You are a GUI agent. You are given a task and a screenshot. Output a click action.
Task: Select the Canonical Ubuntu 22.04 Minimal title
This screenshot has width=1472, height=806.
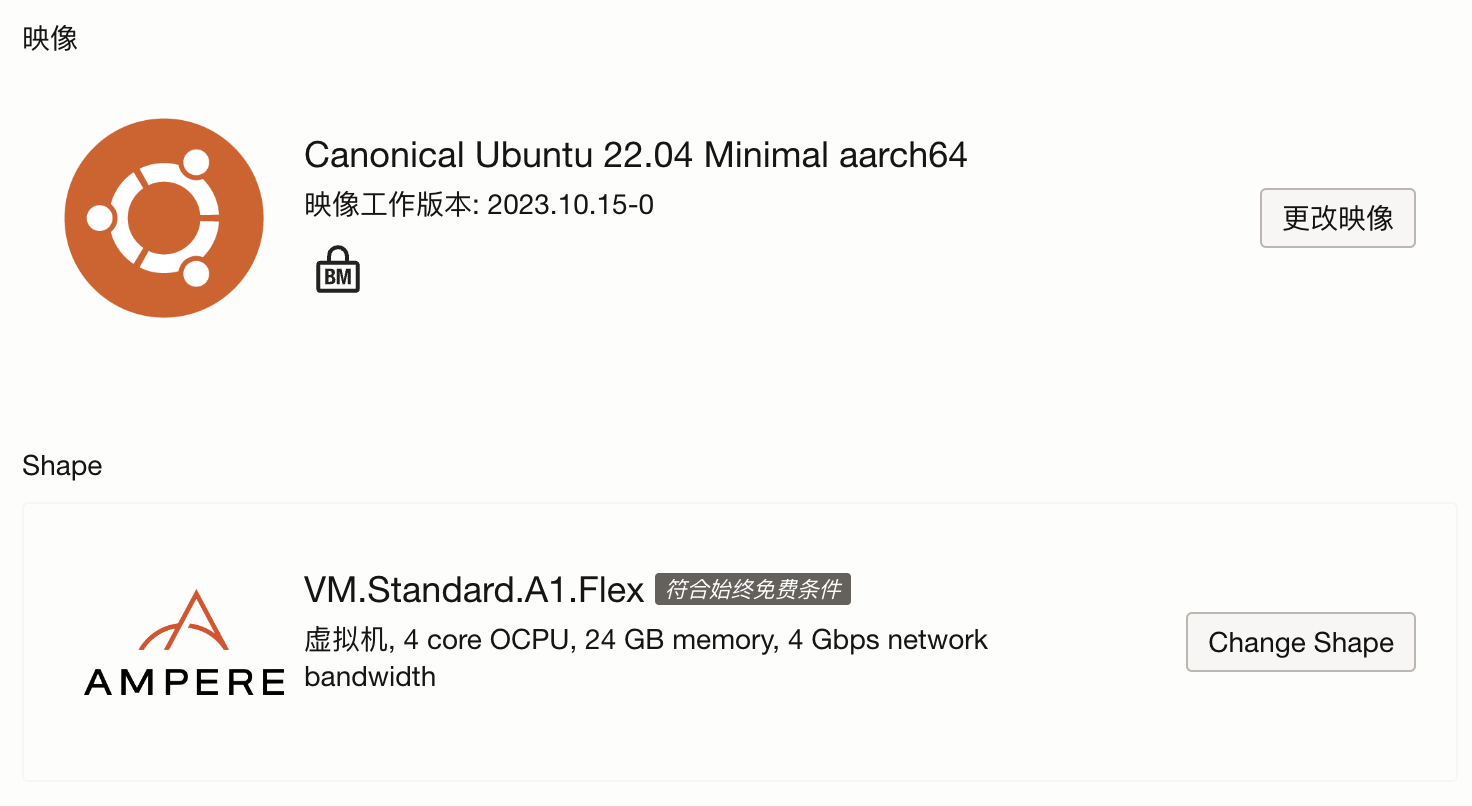click(x=636, y=155)
